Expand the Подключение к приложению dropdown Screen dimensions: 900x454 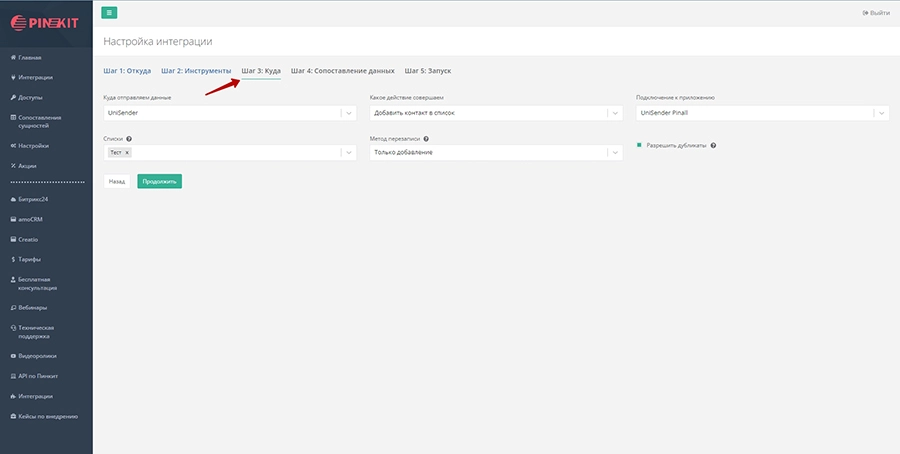(x=761, y=113)
